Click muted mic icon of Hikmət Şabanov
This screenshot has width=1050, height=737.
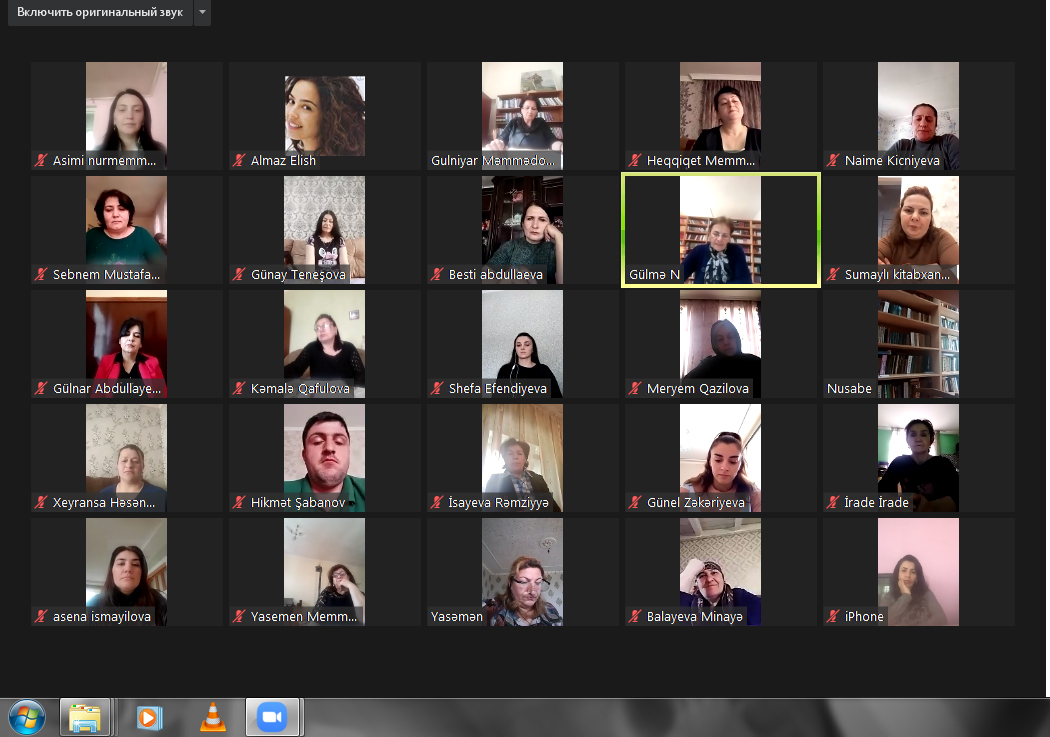[239, 502]
